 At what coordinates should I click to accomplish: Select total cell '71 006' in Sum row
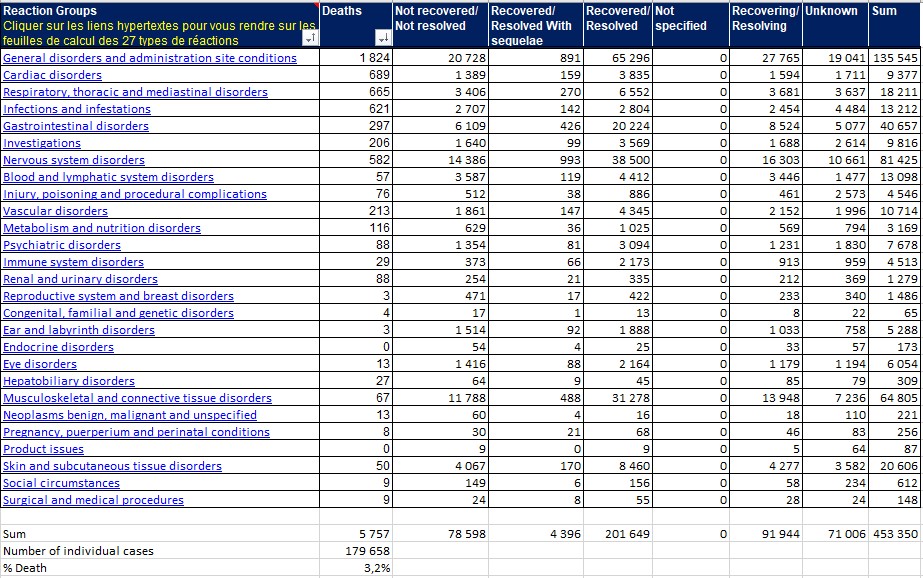835,534
